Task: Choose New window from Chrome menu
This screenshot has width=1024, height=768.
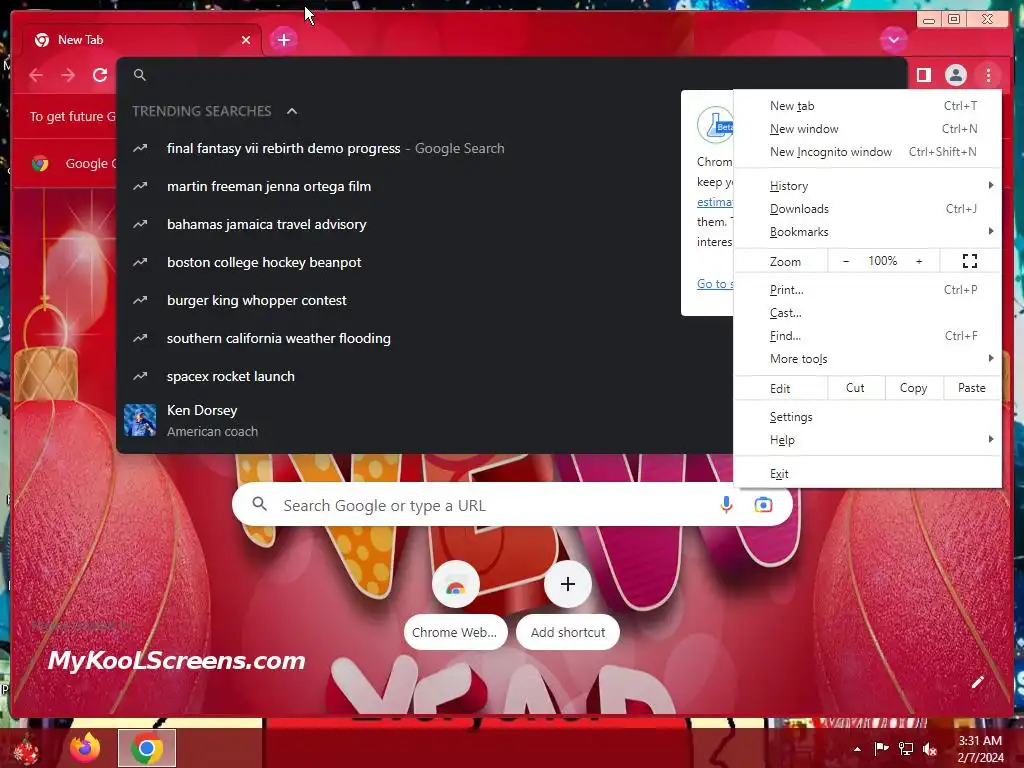Action: tap(867, 129)
